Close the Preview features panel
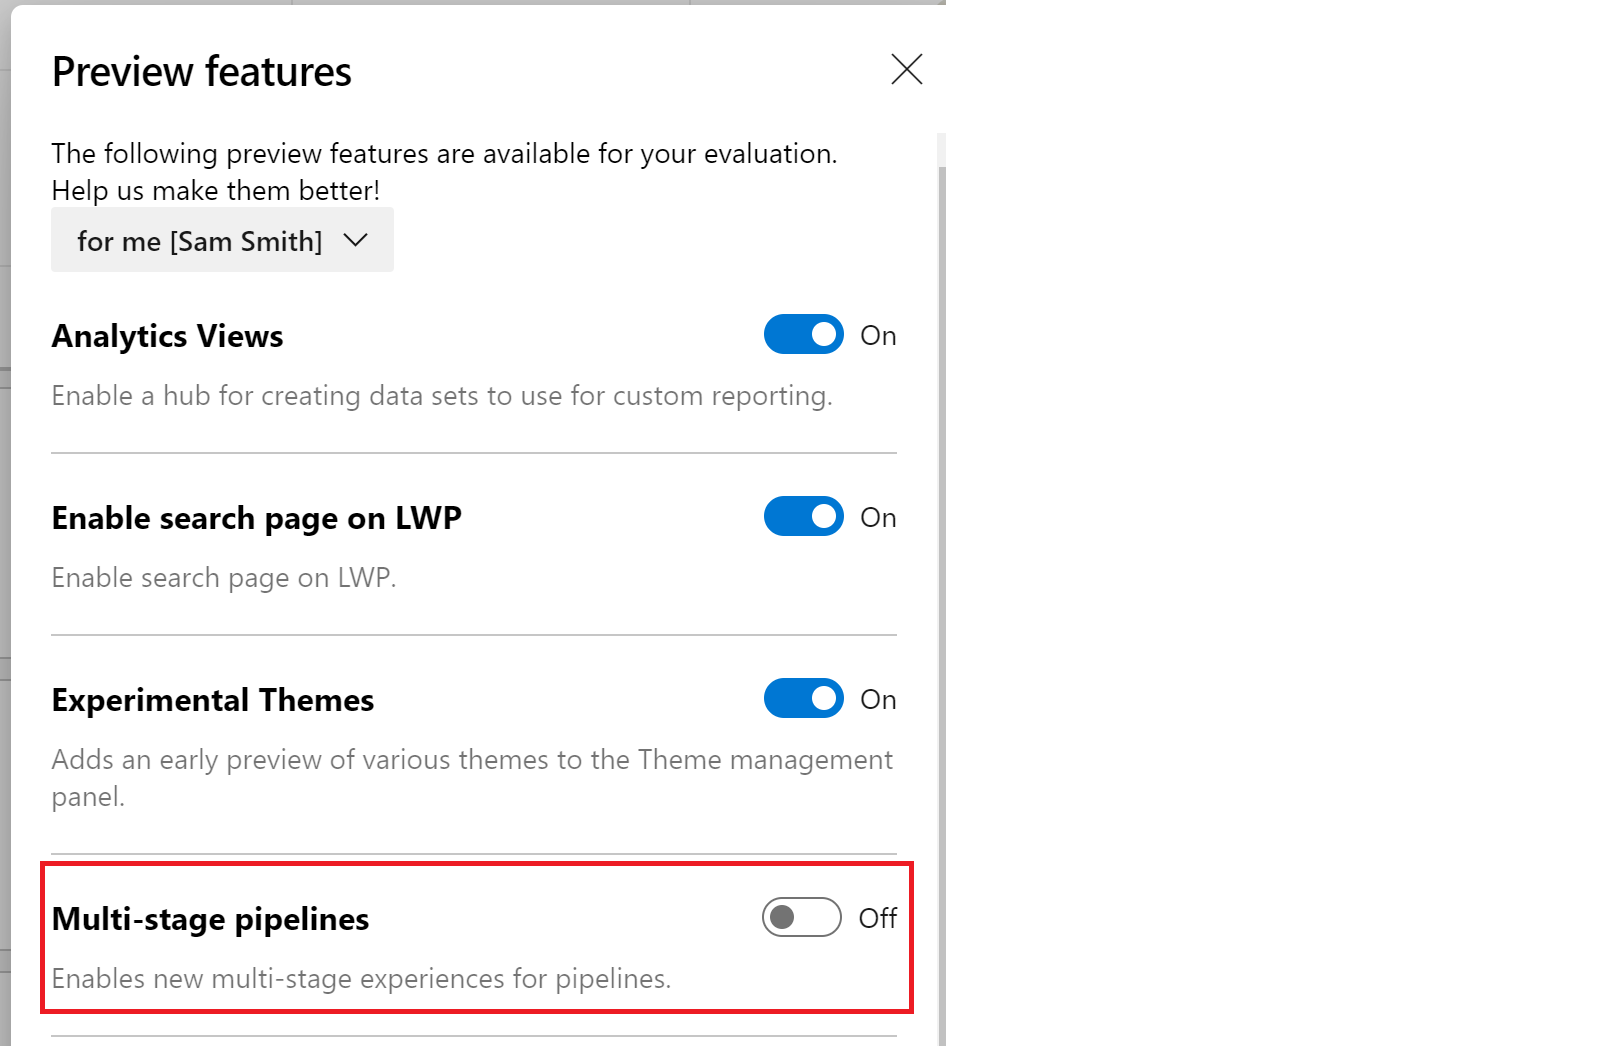1600x1046 pixels. pyautogui.click(x=906, y=69)
